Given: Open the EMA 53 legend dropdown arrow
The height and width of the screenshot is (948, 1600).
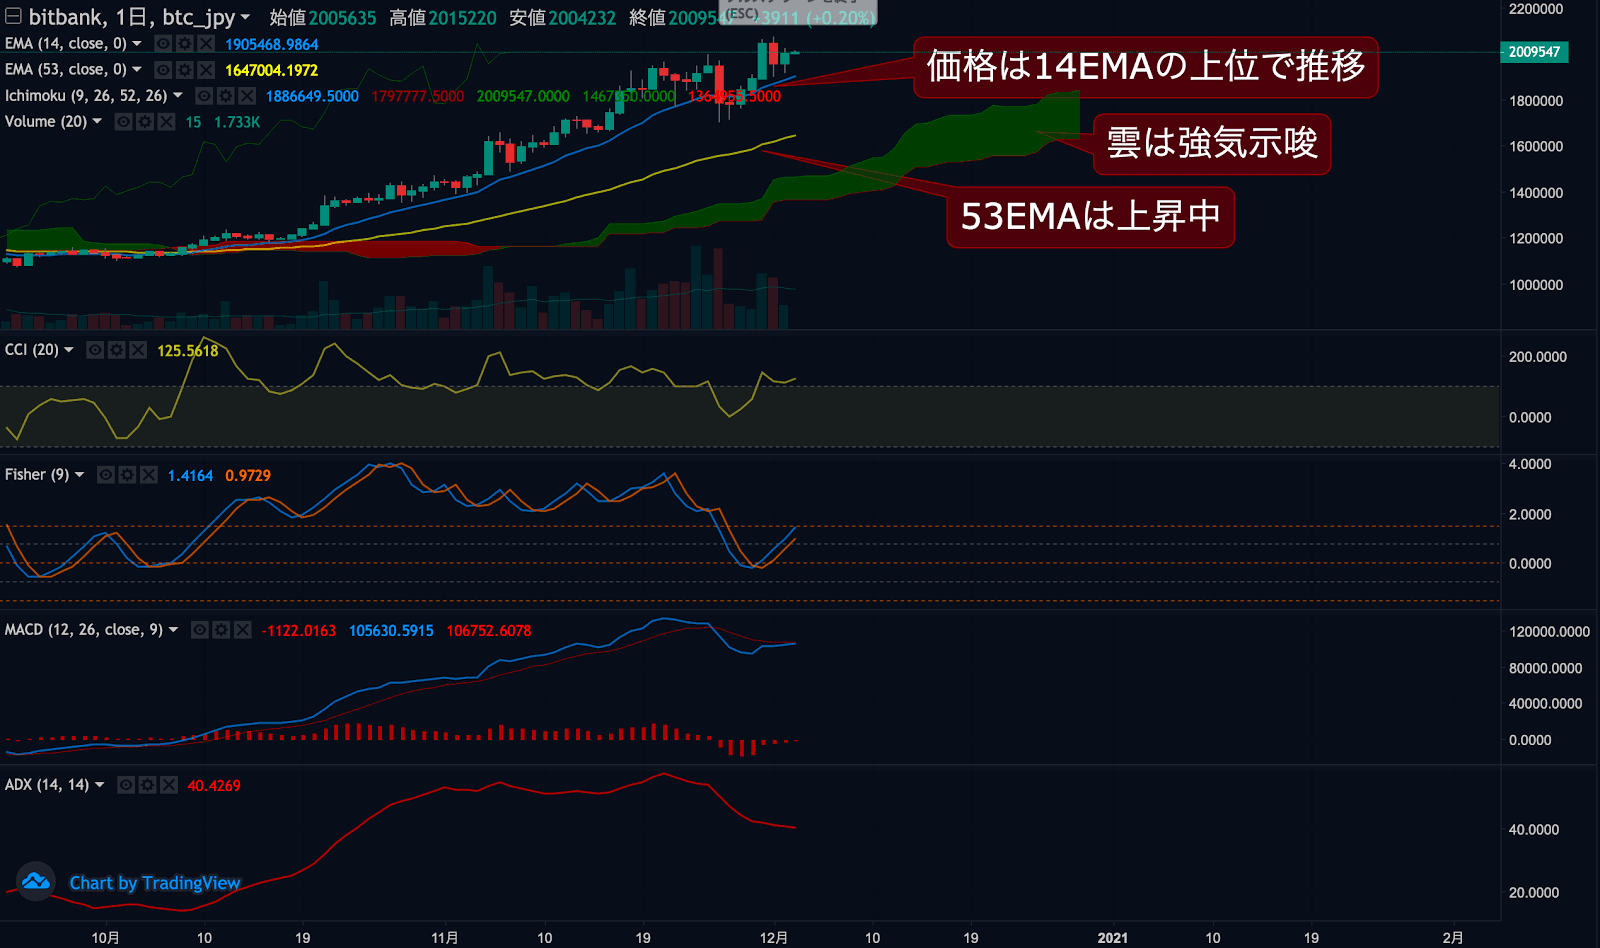Looking at the screenshot, I should click(x=137, y=70).
